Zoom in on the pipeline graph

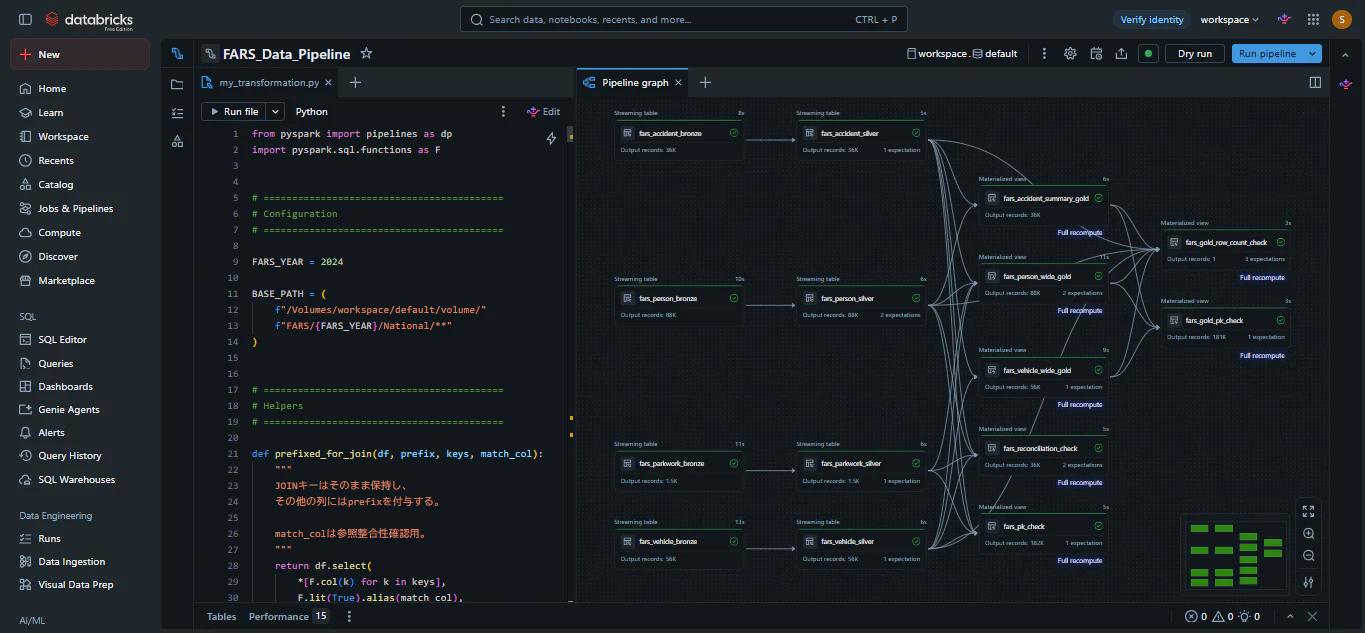1309,534
